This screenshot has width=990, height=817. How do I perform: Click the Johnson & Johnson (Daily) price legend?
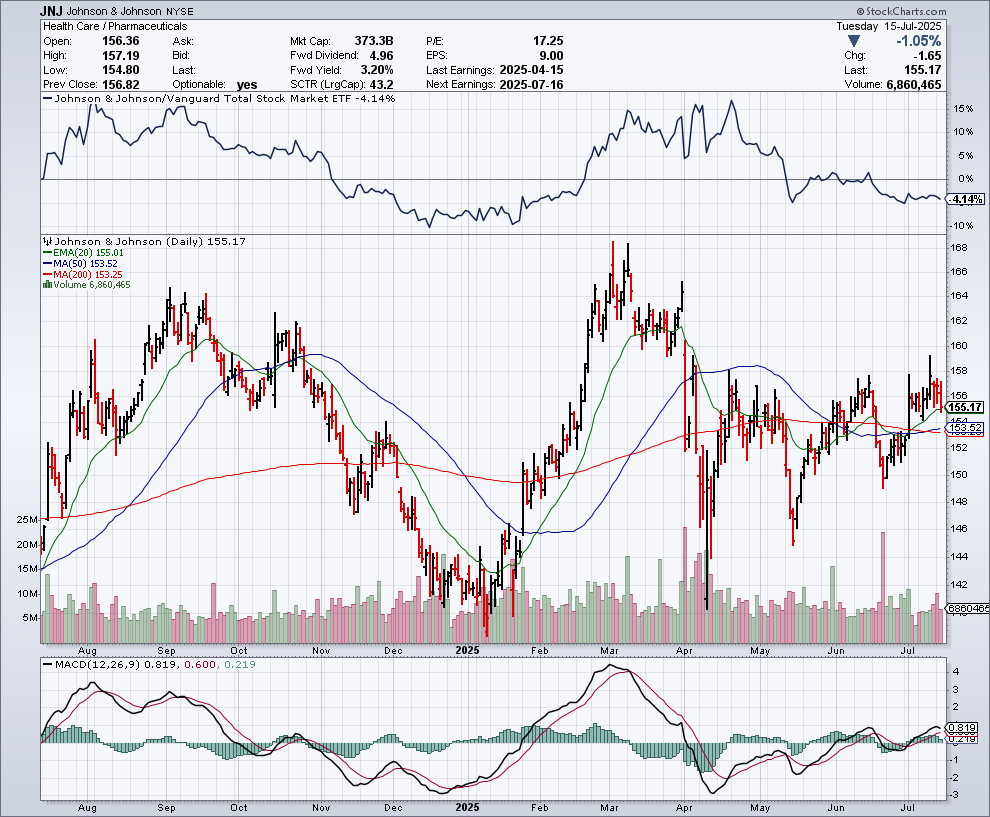tap(144, 241)
